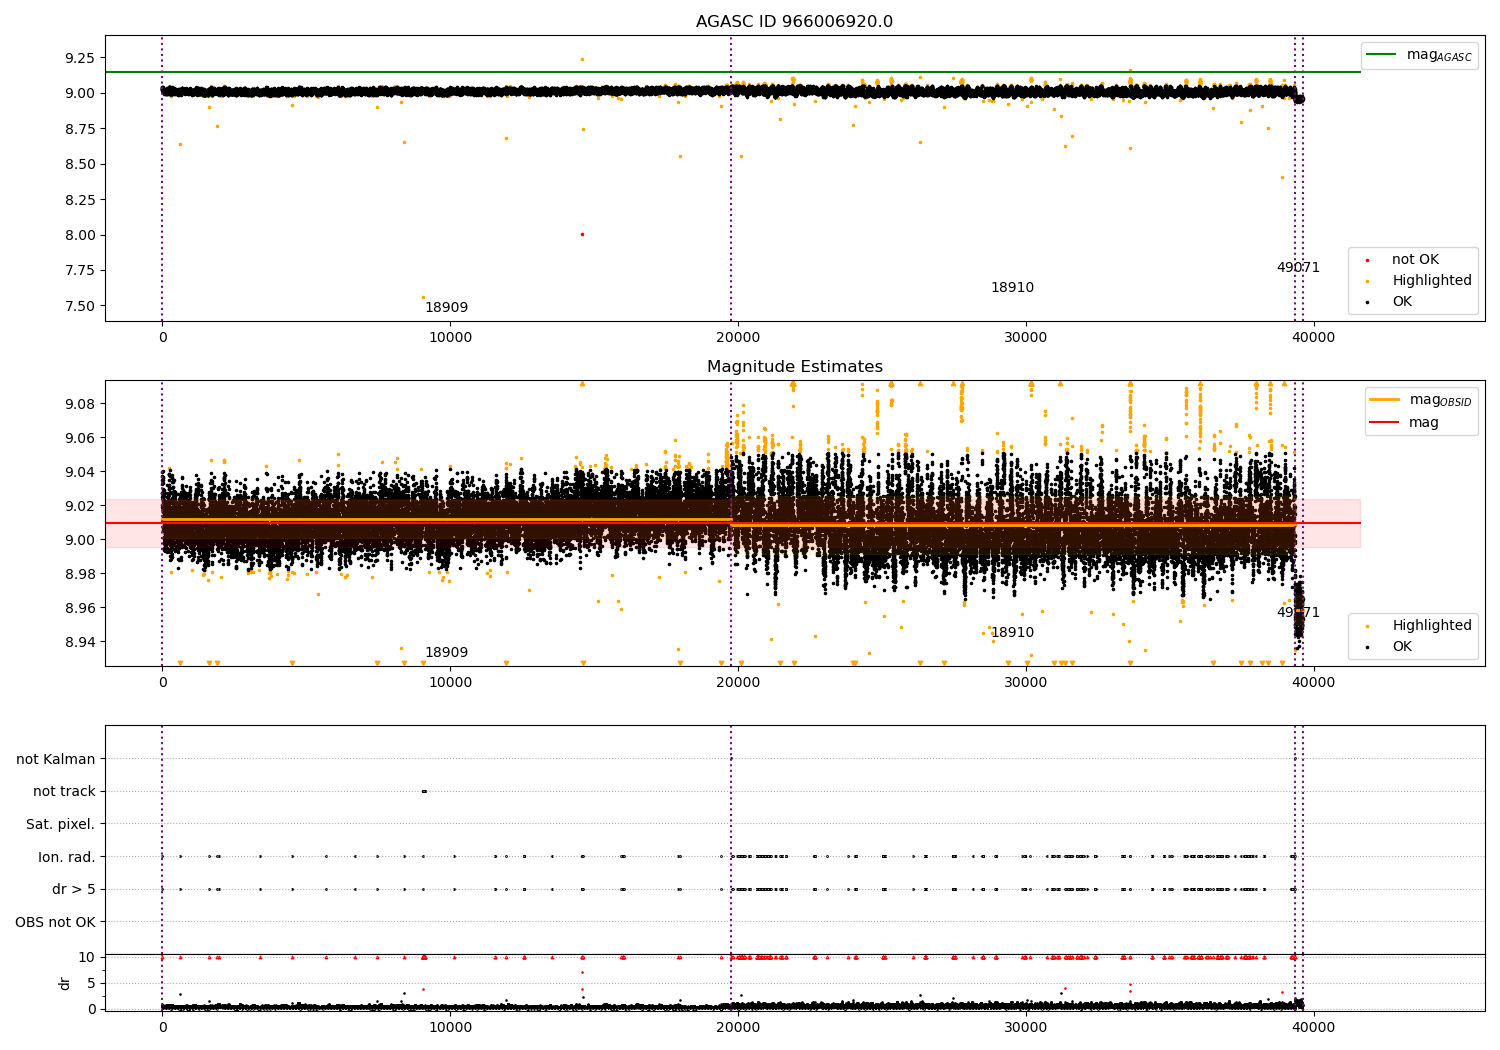The image size is (1500, 1050).
Task: Click the "30000" x-tick under the middle plot
Action: tap(1026, 683)
